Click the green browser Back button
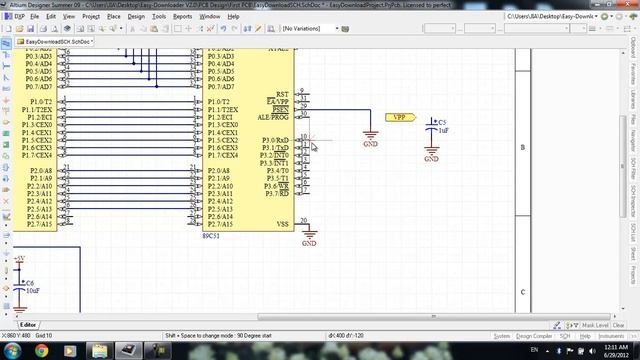Image resolution: width=640 pixels, height=360 pixels. click(604, 16)
